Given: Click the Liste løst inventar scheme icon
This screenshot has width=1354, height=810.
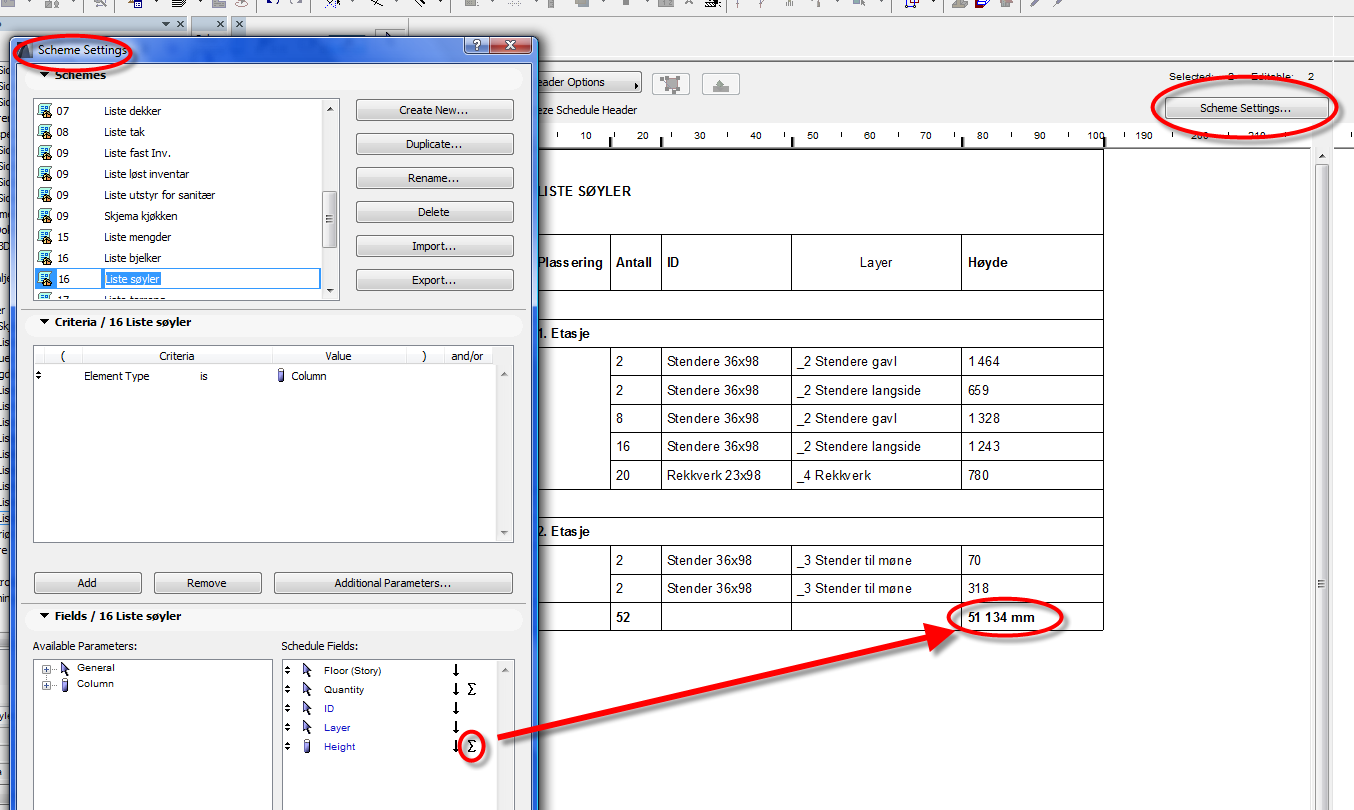Looking at the screenshot, I should click(x=45, y=174).
